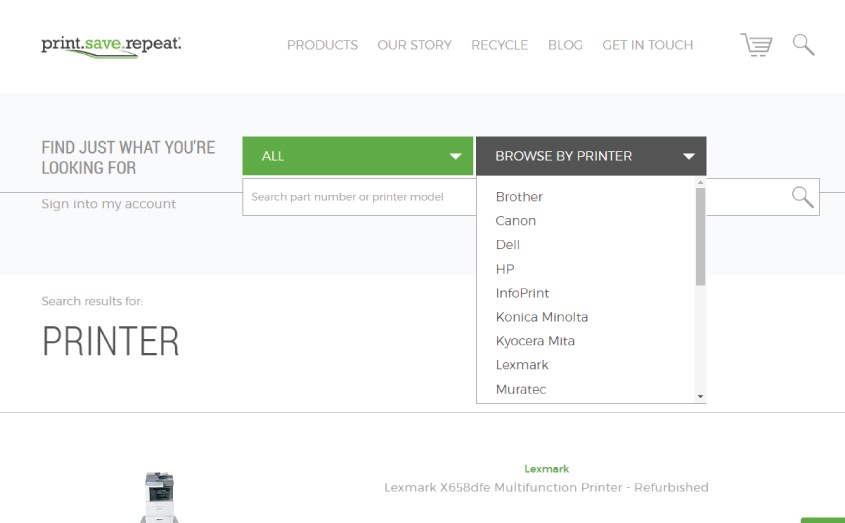This screenshot has width=845, height=523.
Task: Open the ALL category dropdown
Action: pyautogui.click(x=357, y=156)
